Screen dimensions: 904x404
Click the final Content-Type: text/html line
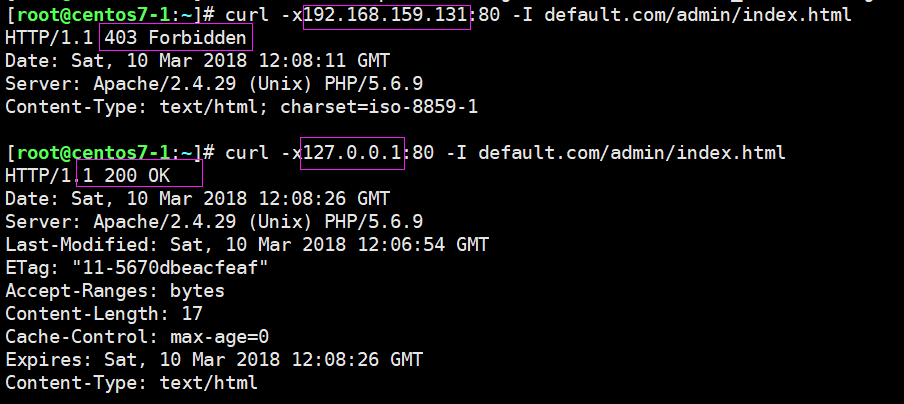pyautogui.click(x=131, y=382)
